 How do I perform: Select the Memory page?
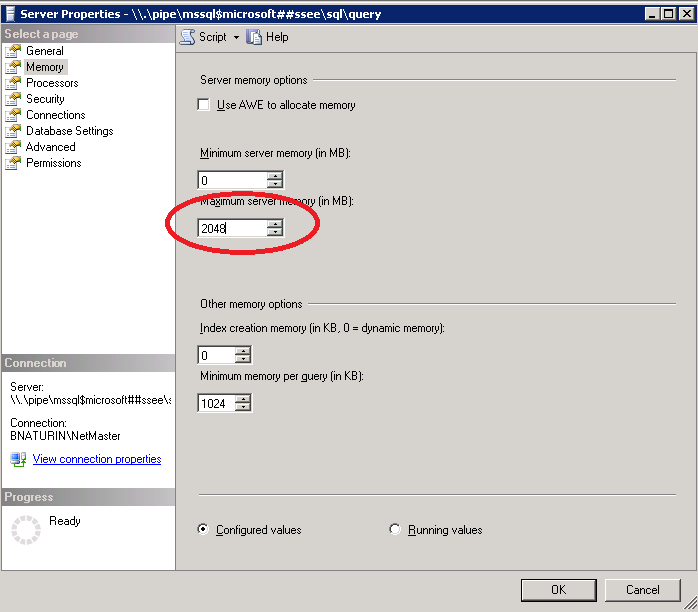45,67
